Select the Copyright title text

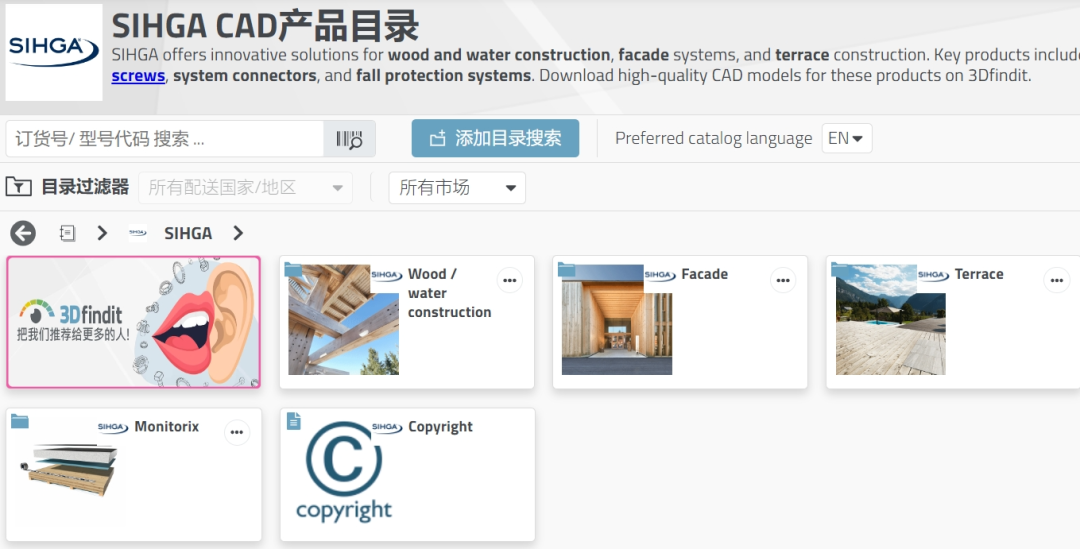pyautogui.click(x=440, y=427)
